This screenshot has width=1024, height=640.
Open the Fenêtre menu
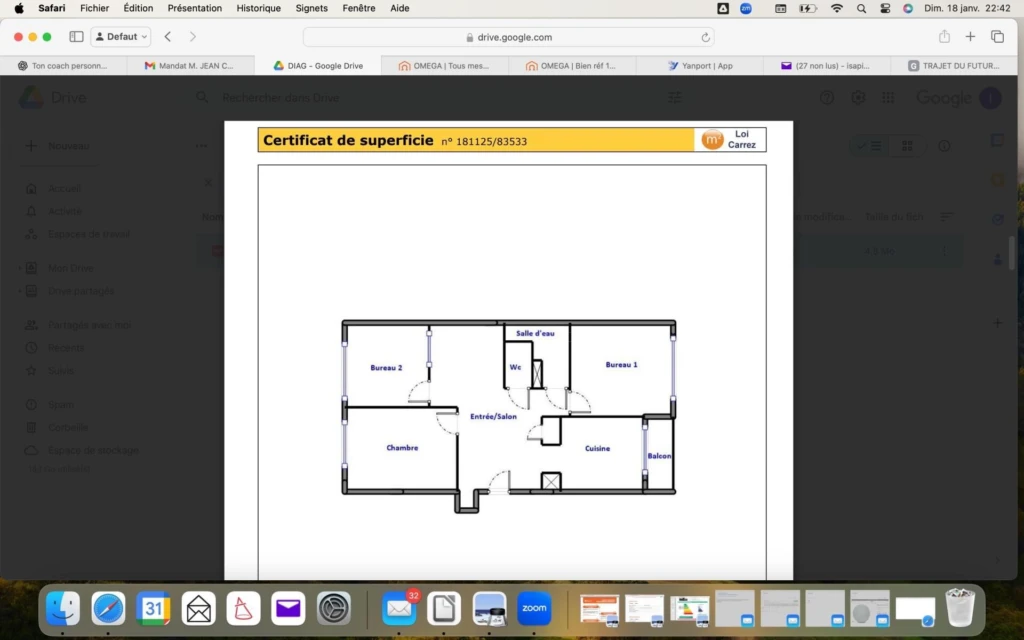(x=359, y=8)
